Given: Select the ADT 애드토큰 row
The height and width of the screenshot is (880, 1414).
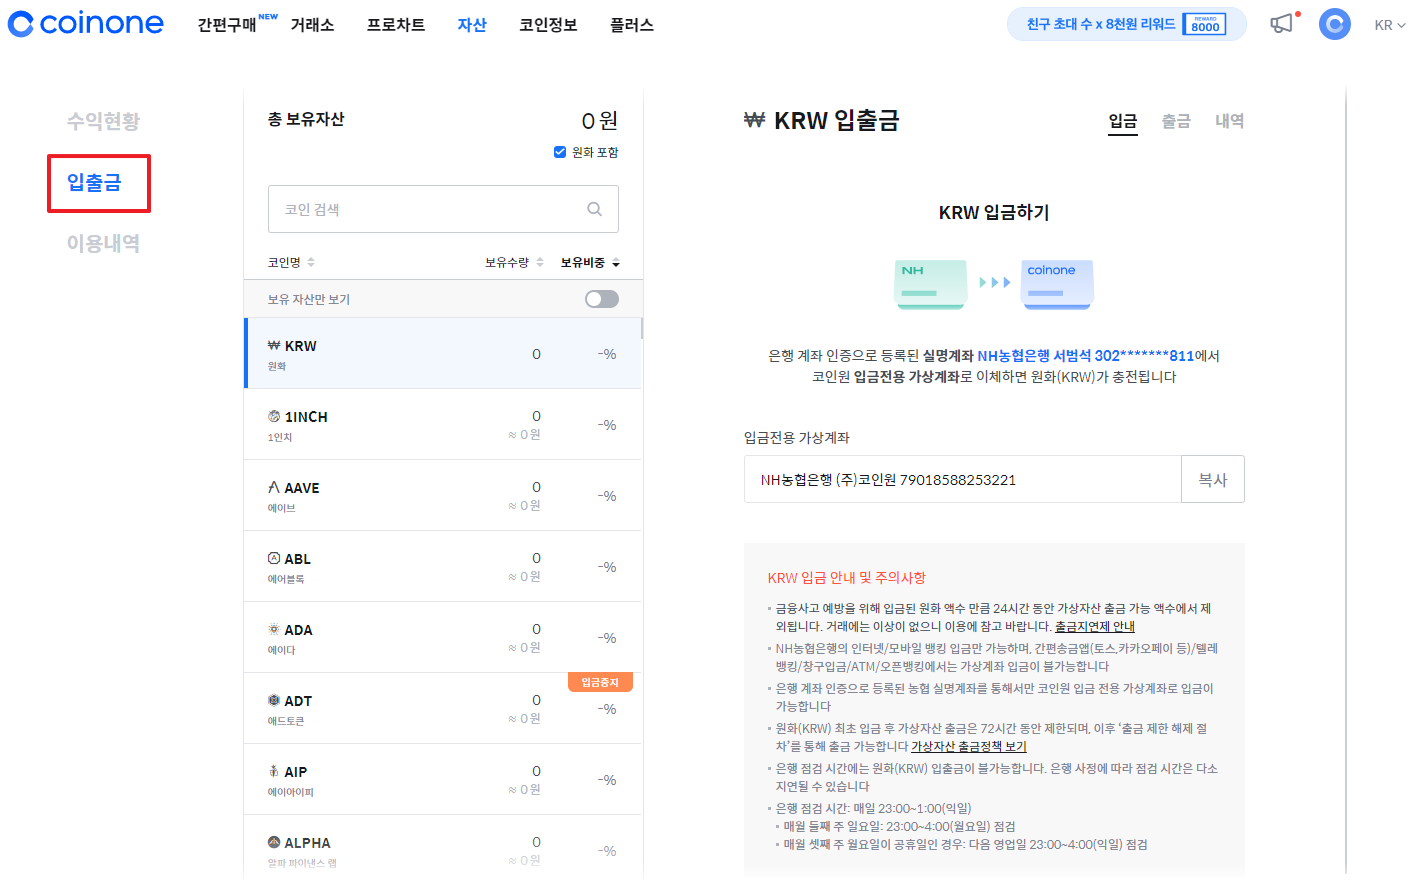Looking at the screenshot, I should pyautogui.click(x=443, y=708).
